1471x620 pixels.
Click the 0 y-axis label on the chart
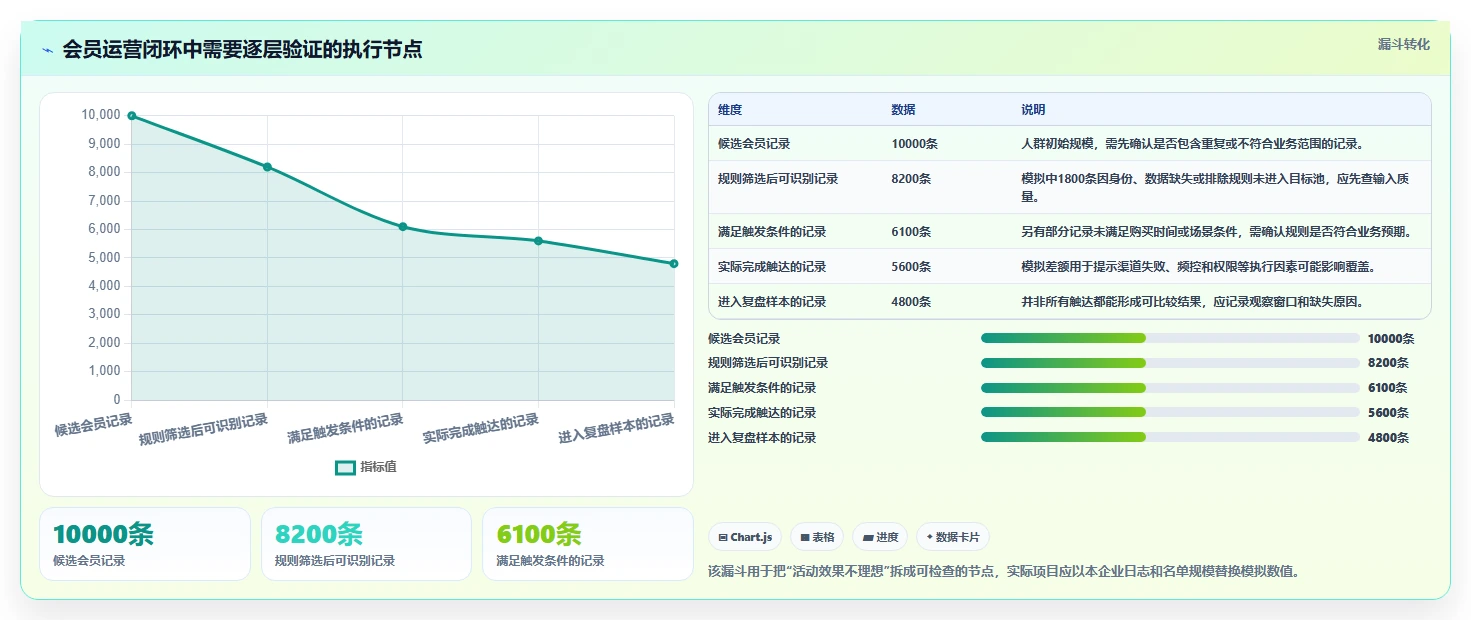point(116,400)
